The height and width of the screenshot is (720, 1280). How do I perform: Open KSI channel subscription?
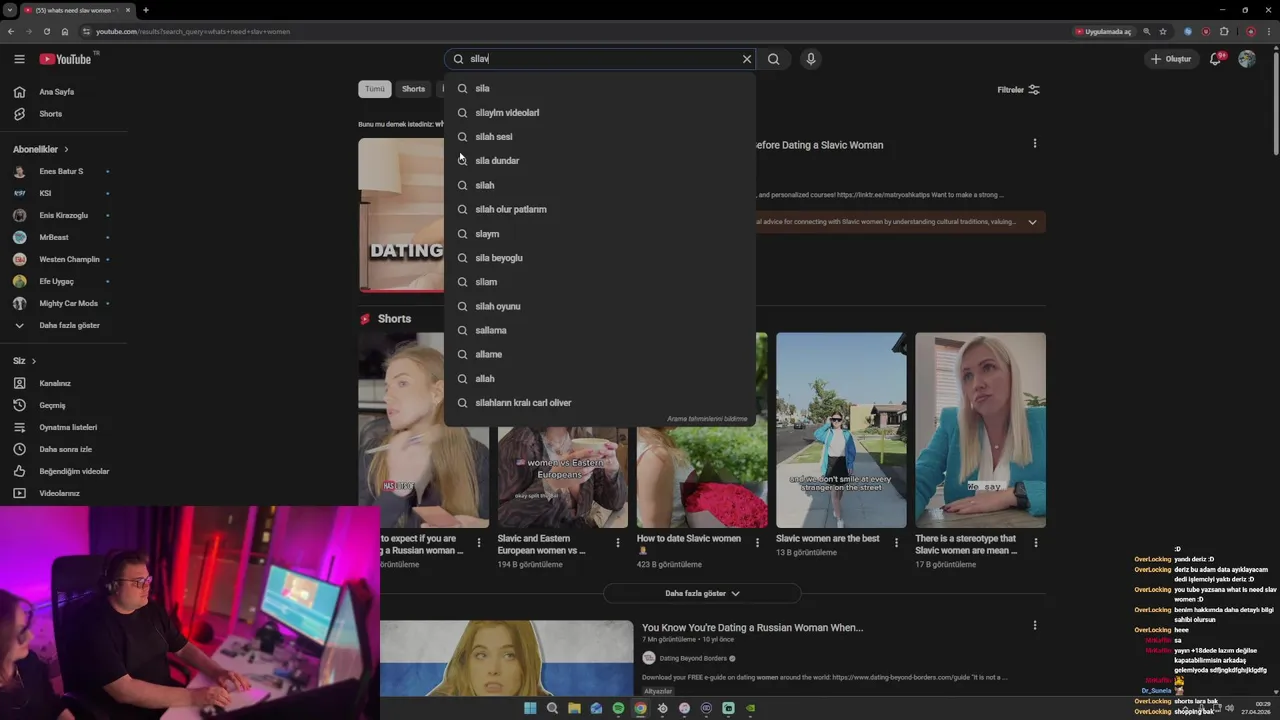(63, 193)
